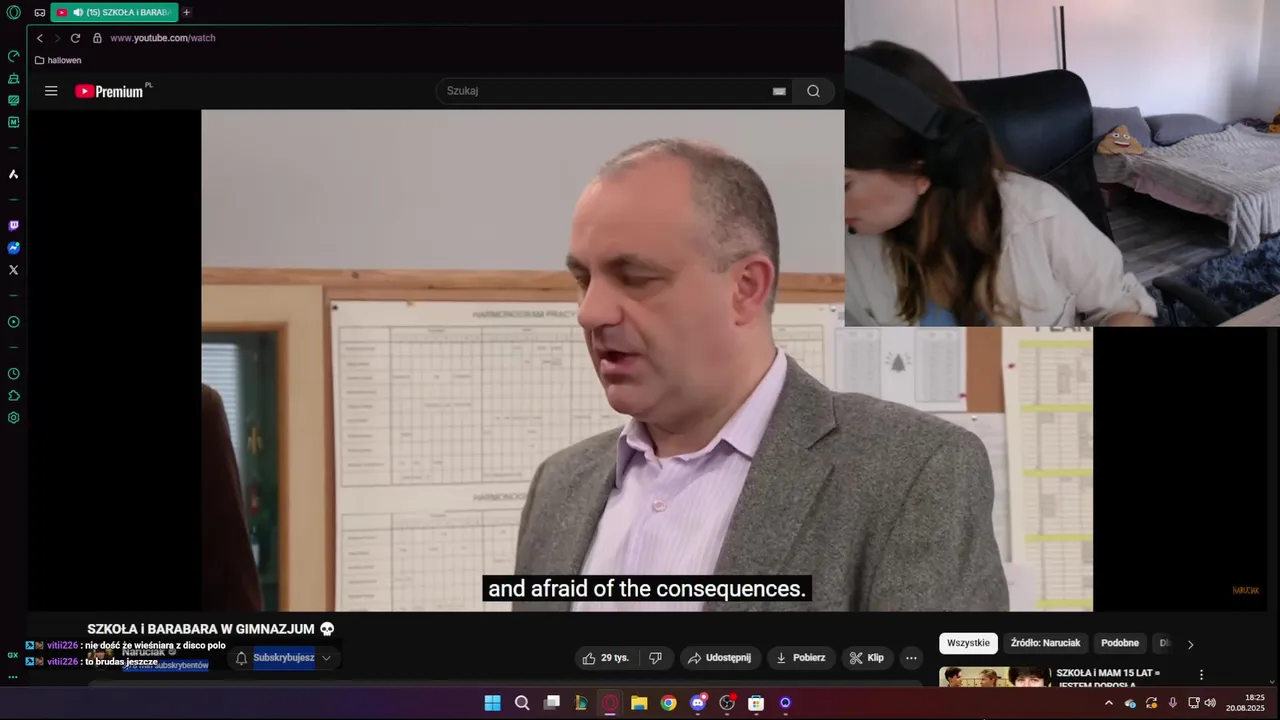Open the YouTube hamburger guide menu
Screen dimensions: 1280x720
click(51, 91)
